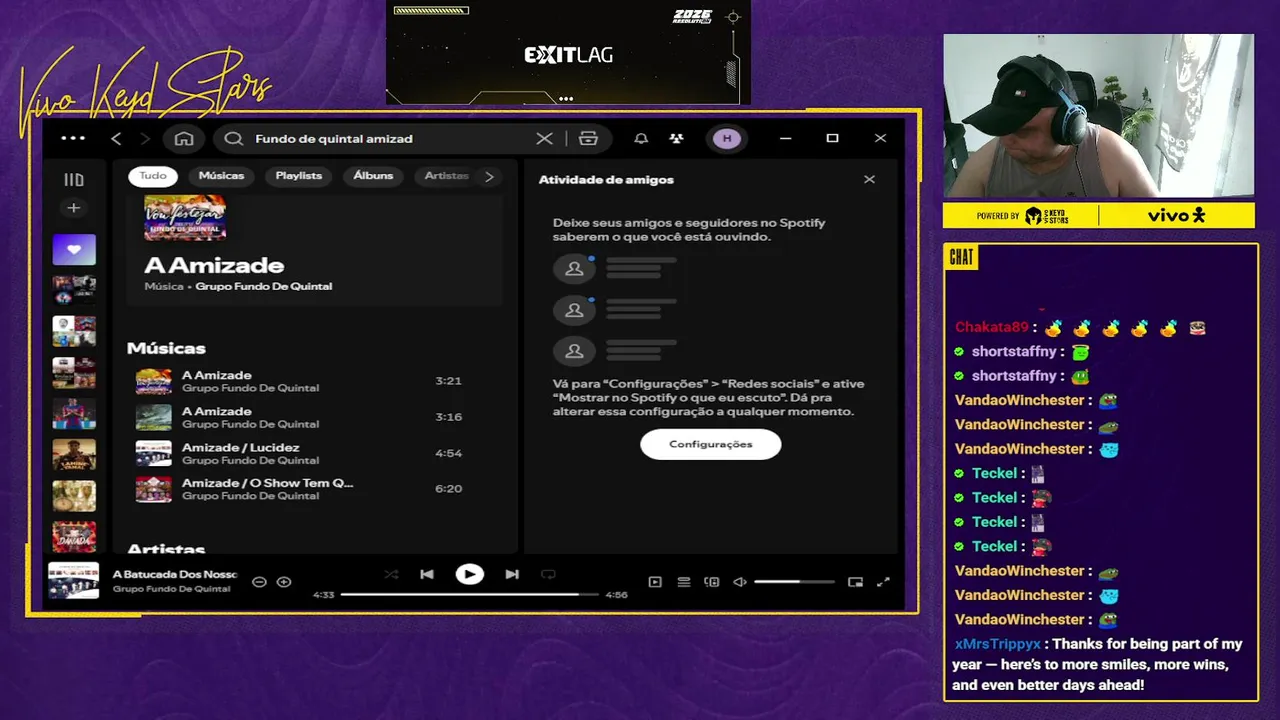Select the Playlists filter chip
1280x720 pixels.
(x=299, y=176)
